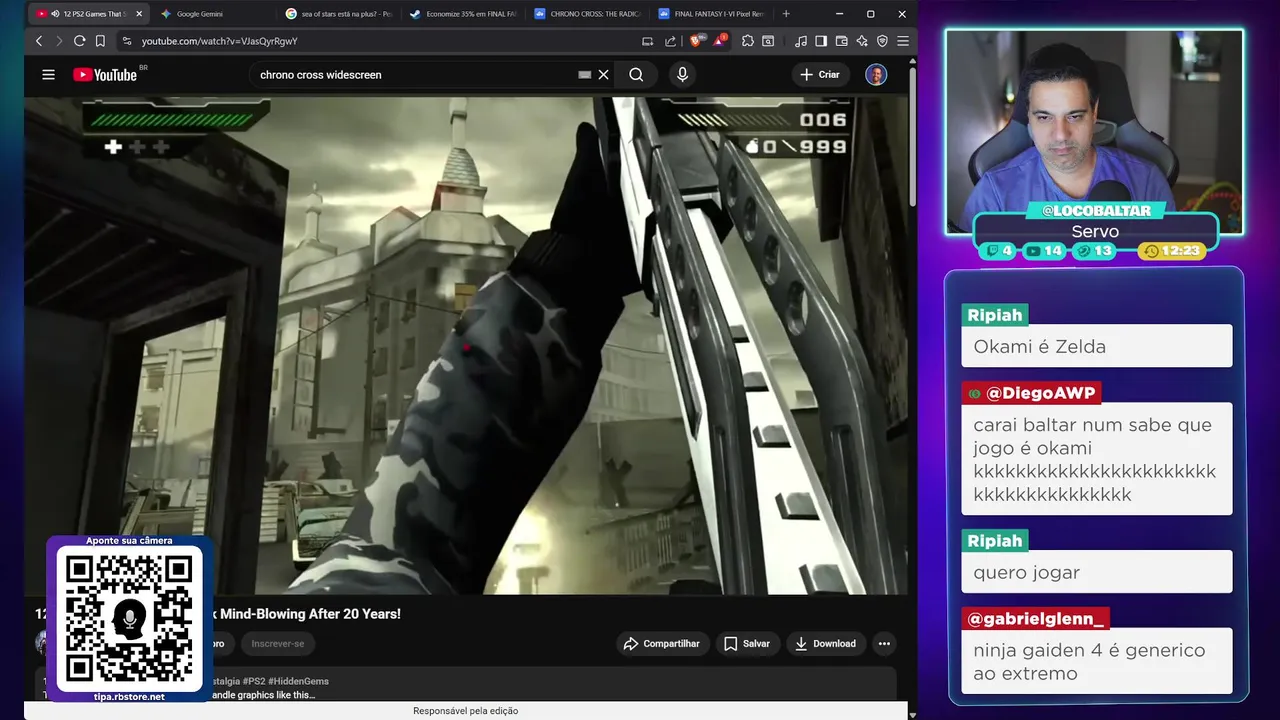Image resolution: width=1280 pixels, height=720 pixels.
Task: Switch to the CHRONO CROSS: THE RADICAL tab
Action: click(x=586, y=14)
